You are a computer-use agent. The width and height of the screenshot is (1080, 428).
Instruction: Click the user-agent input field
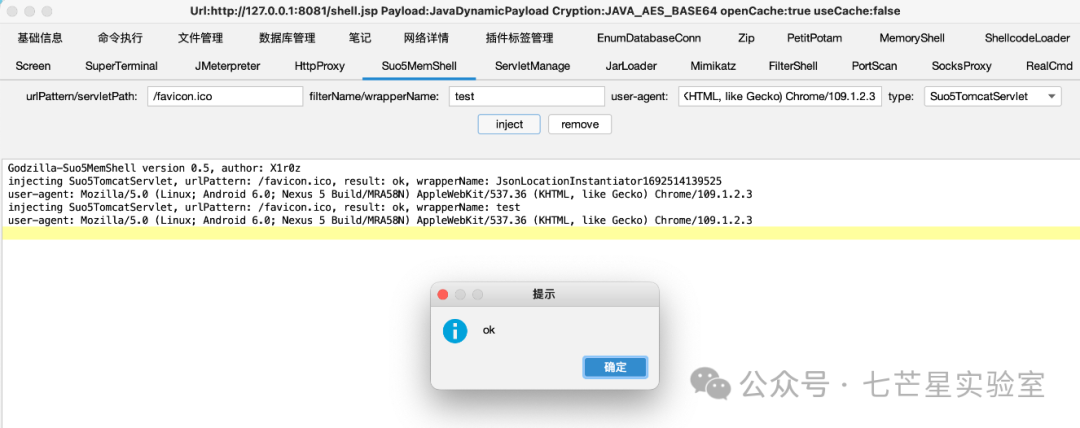pyautogui.click(x=780, y=96)
